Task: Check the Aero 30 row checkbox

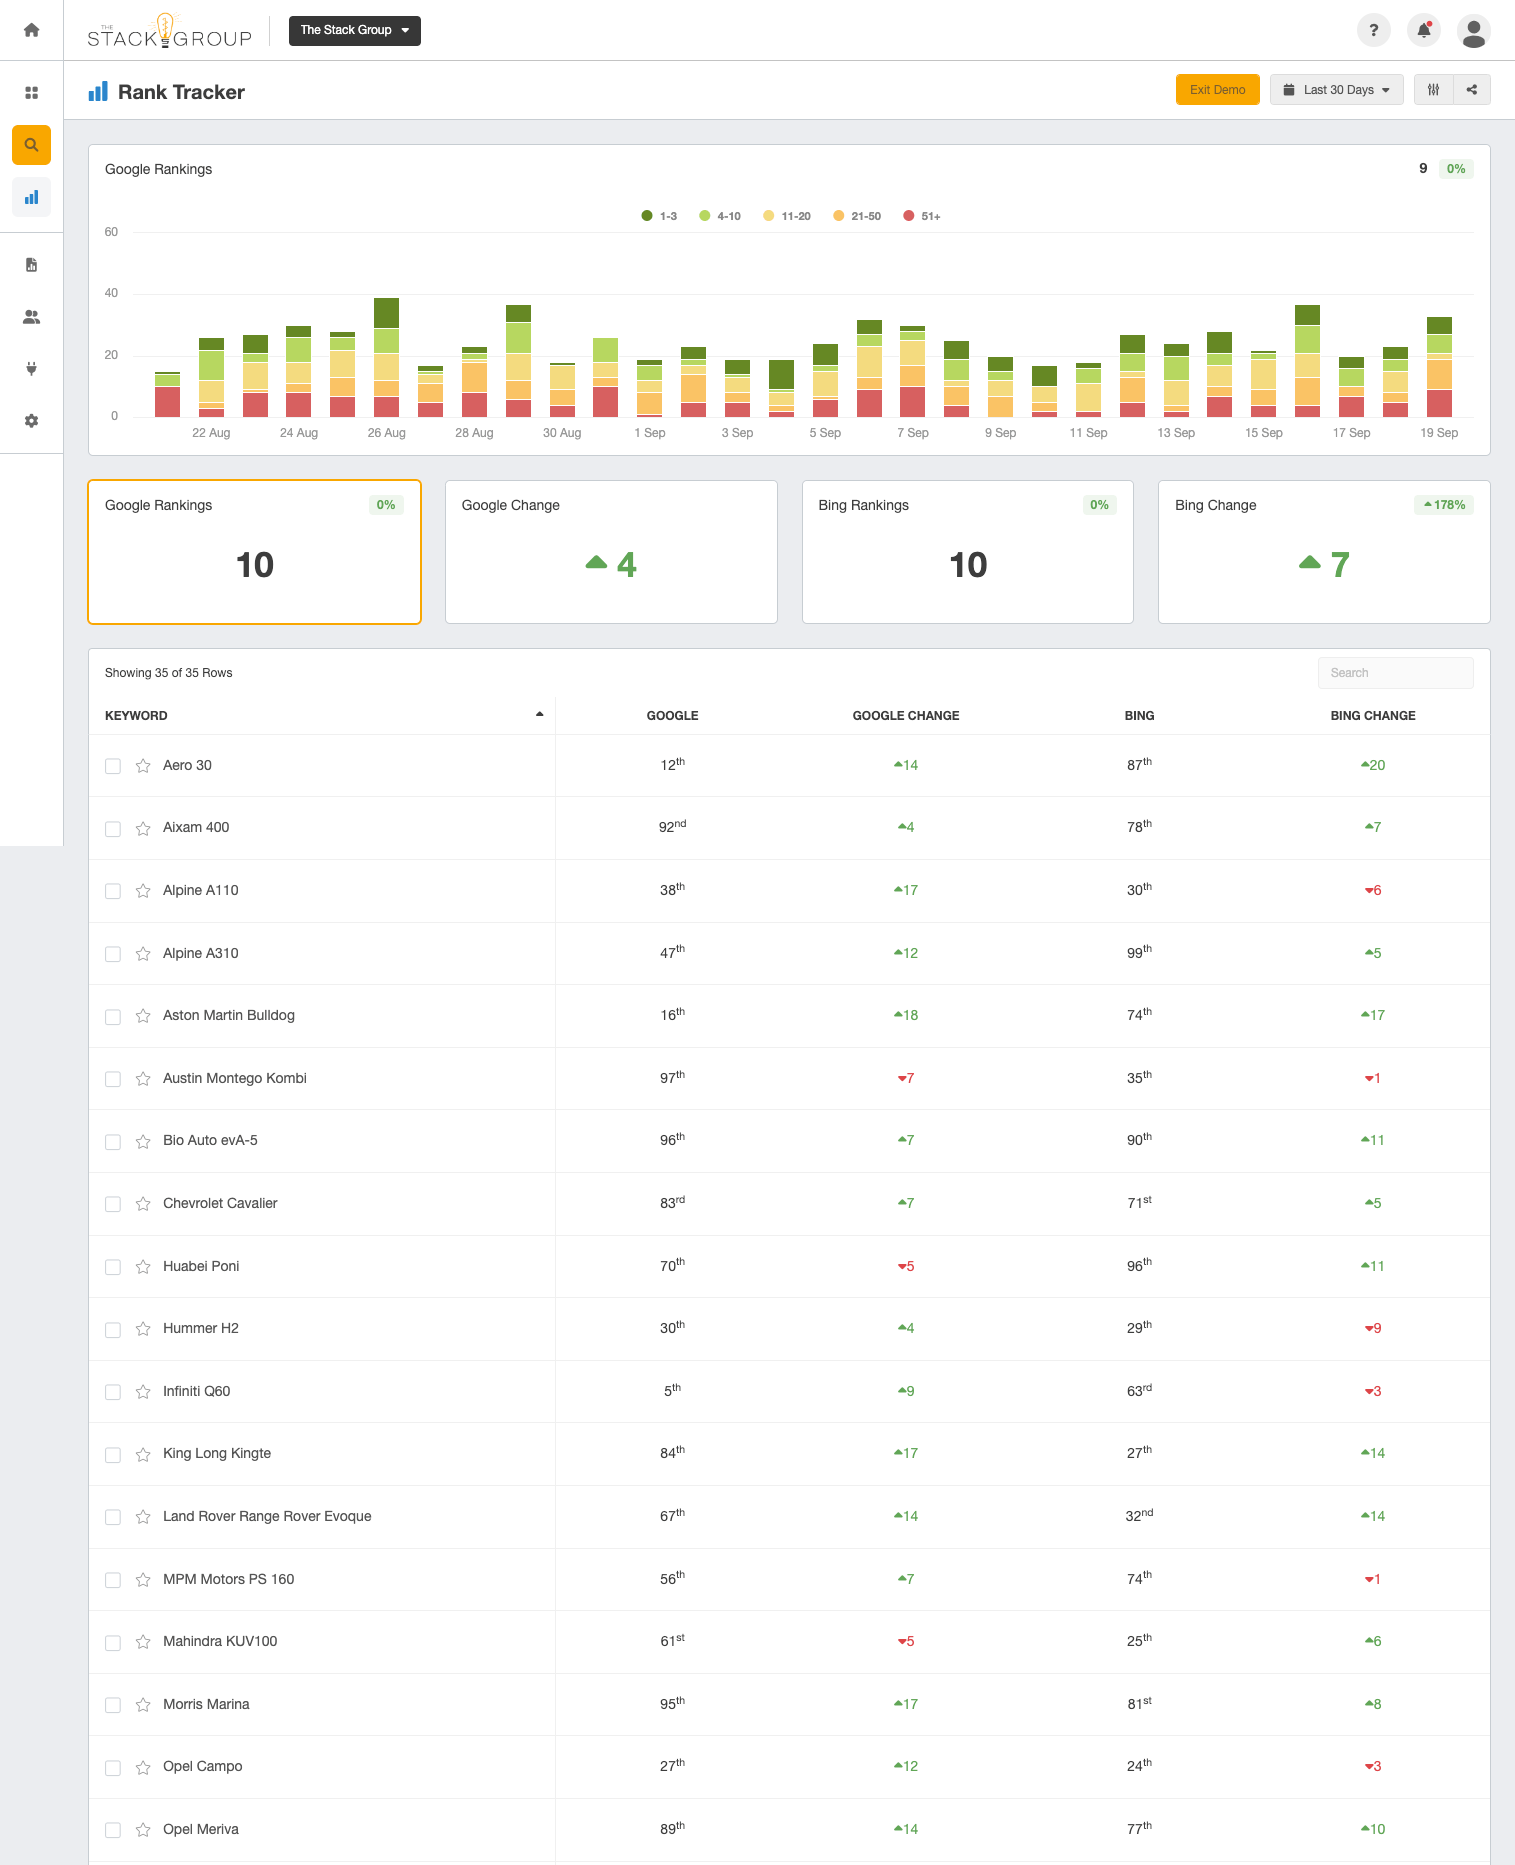Action: 113,766
